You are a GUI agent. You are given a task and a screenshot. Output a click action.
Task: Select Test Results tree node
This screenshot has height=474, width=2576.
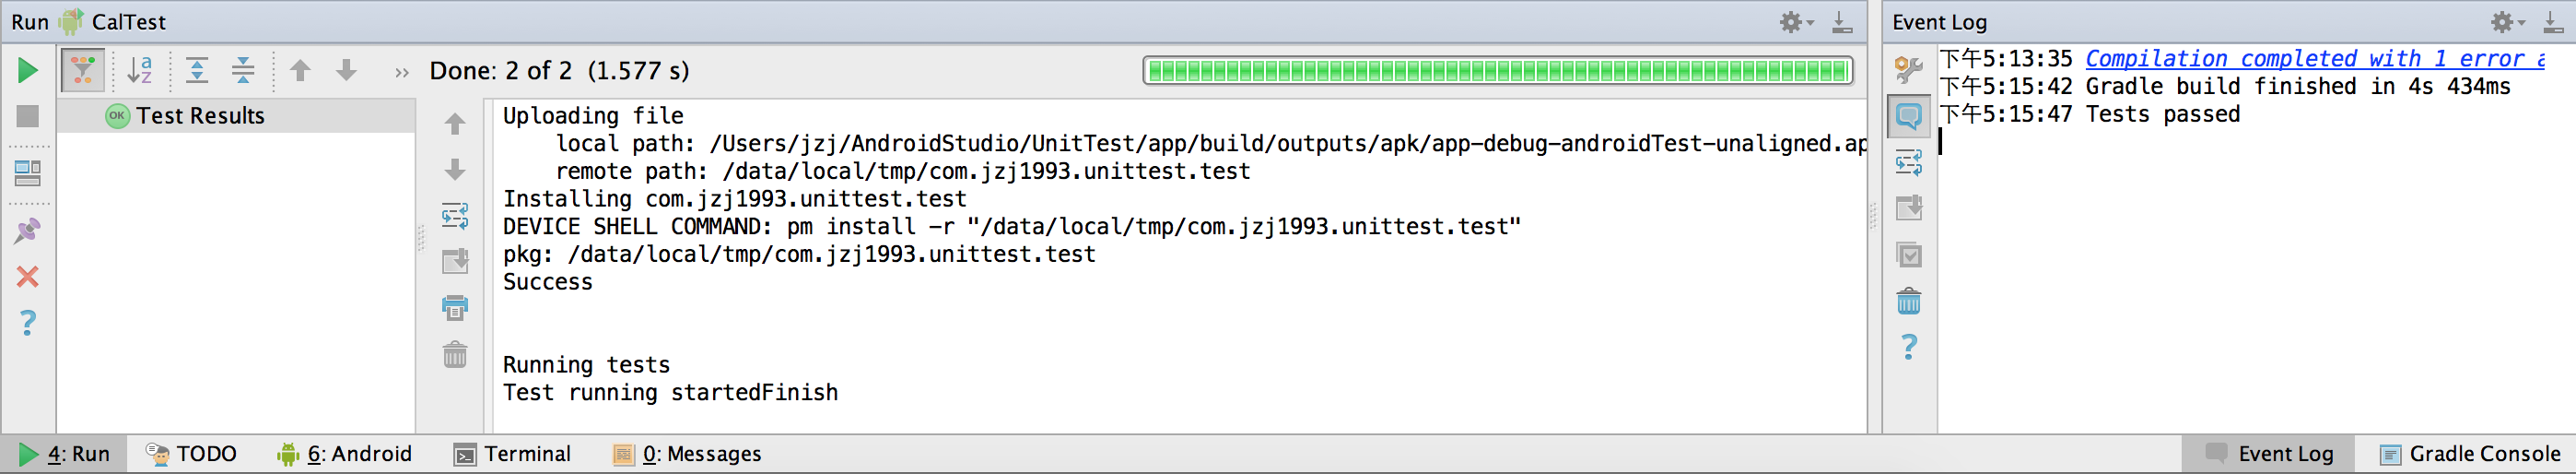200,116
